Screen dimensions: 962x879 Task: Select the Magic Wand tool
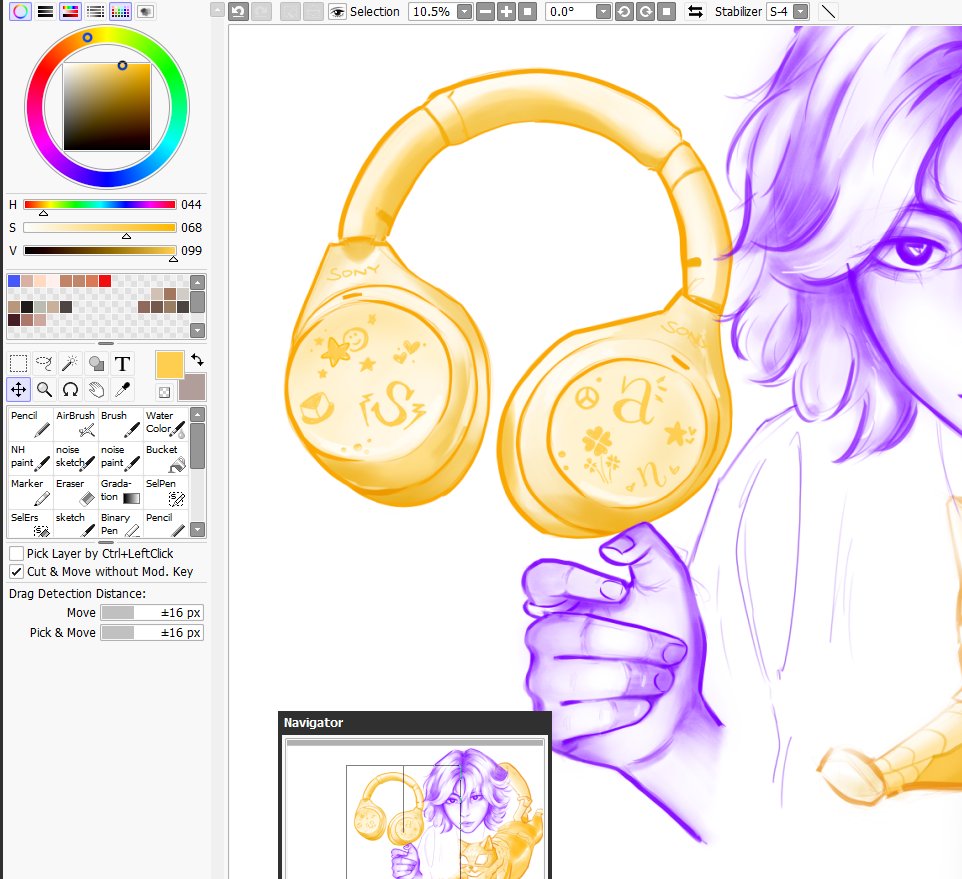70,364
